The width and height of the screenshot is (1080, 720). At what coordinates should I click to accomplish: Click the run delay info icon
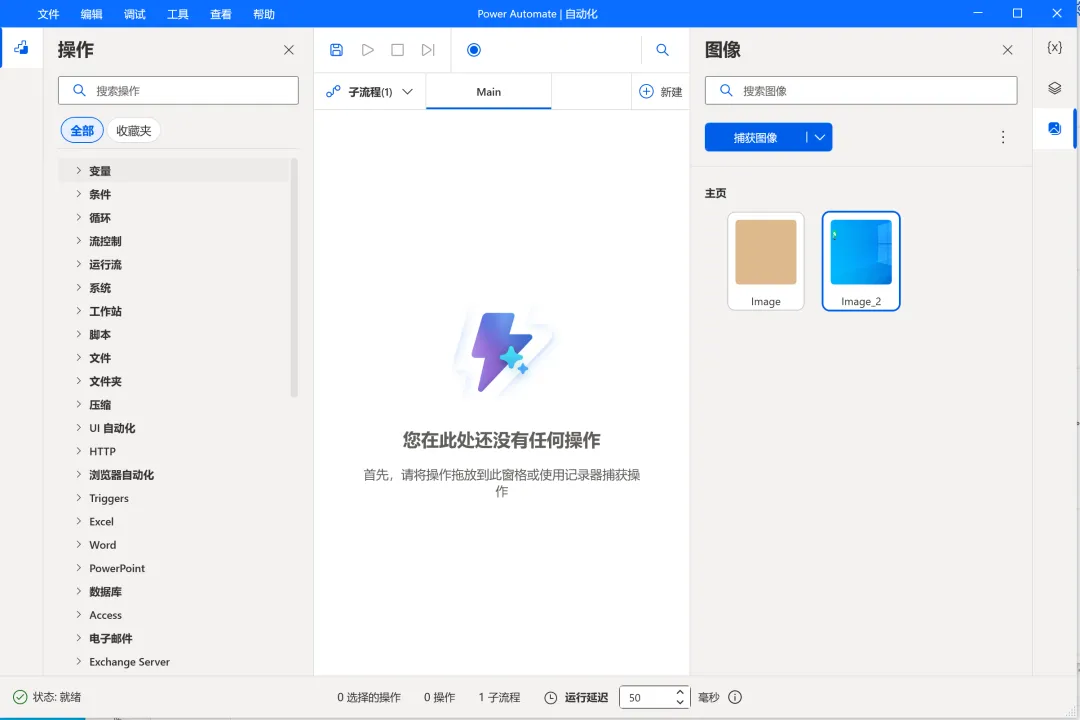[x=735, y=697]
